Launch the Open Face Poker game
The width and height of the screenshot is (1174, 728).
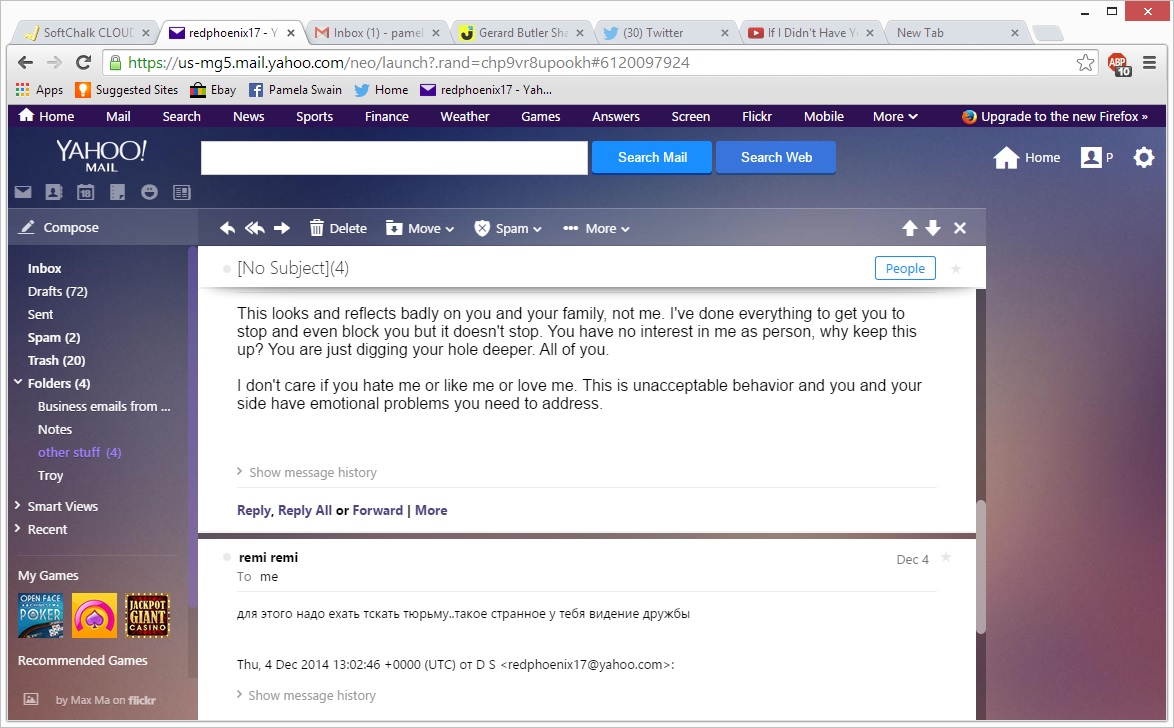coord(40,615)
